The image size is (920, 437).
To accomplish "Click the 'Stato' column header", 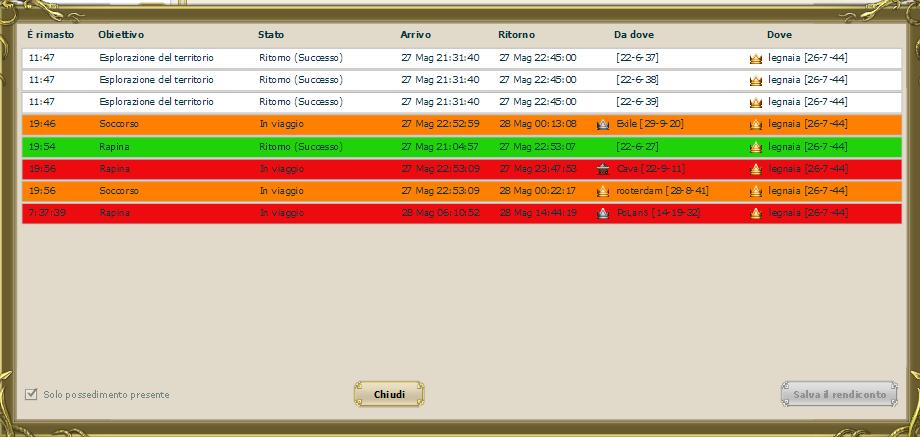I will (271, 35).
